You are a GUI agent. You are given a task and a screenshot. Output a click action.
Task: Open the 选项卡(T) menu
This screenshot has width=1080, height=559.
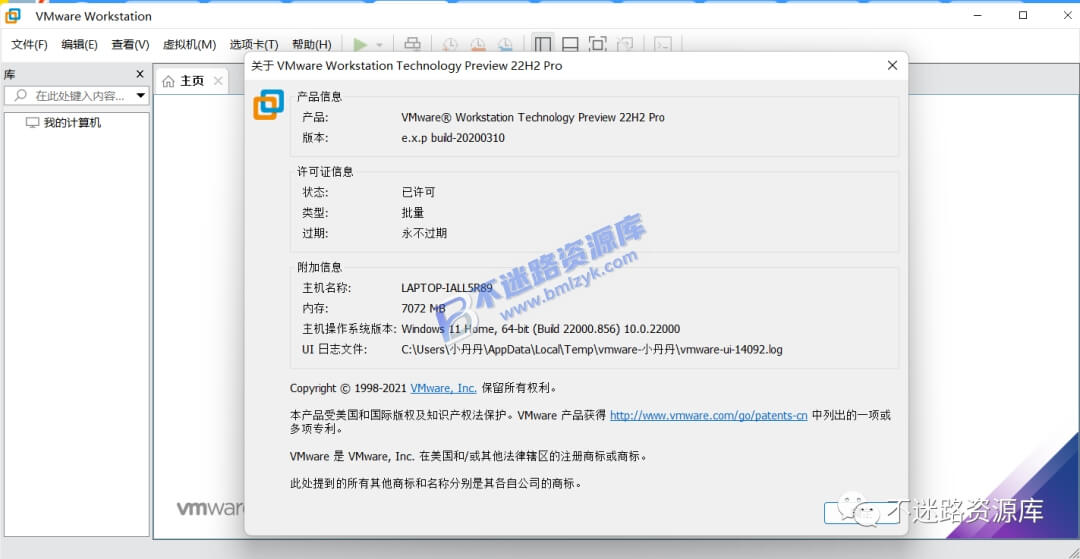254,45
